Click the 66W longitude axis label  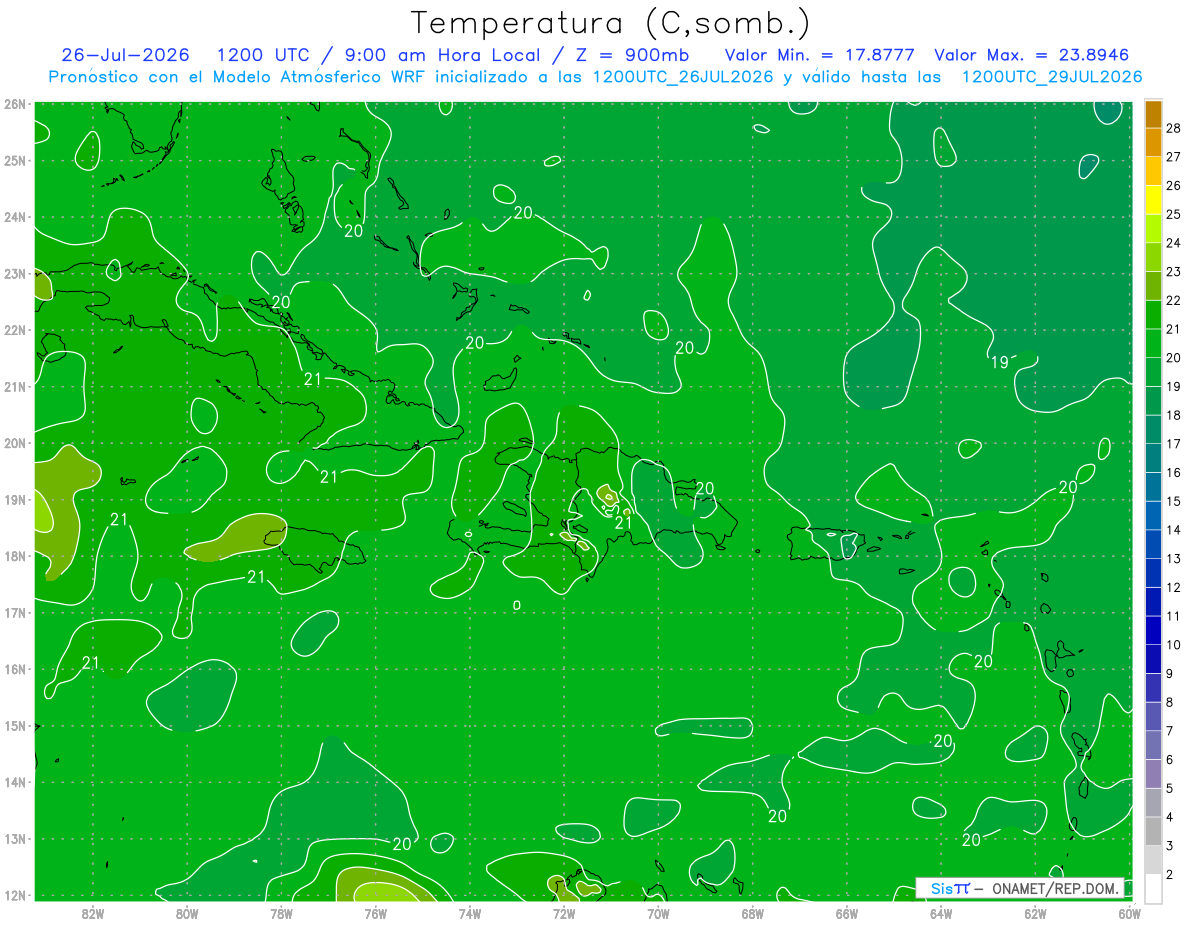pos(847,913)
